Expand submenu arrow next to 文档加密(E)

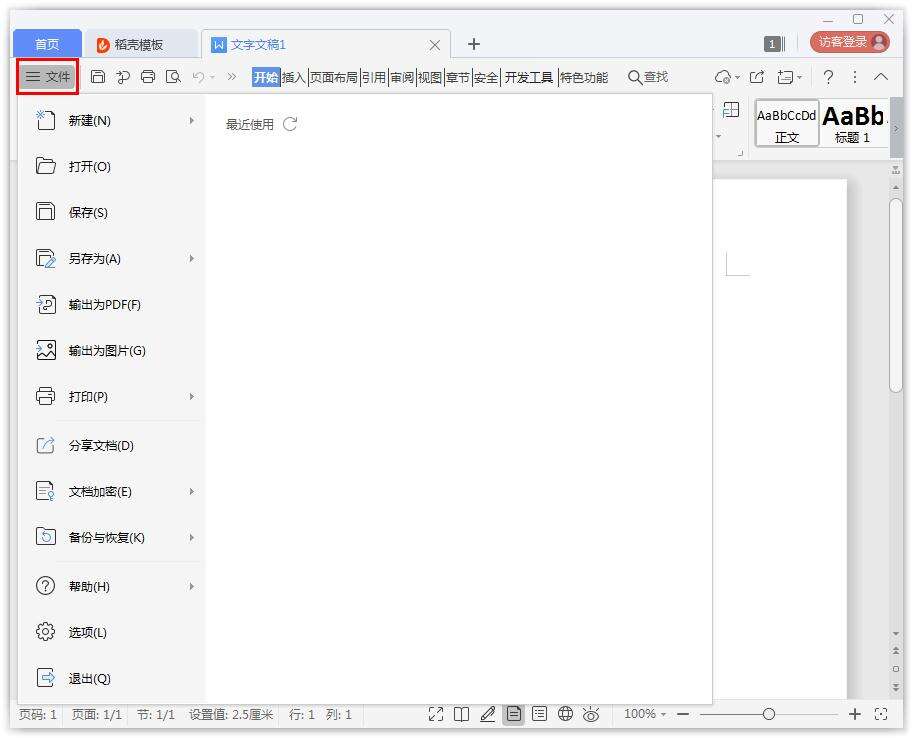coord(192,492)
